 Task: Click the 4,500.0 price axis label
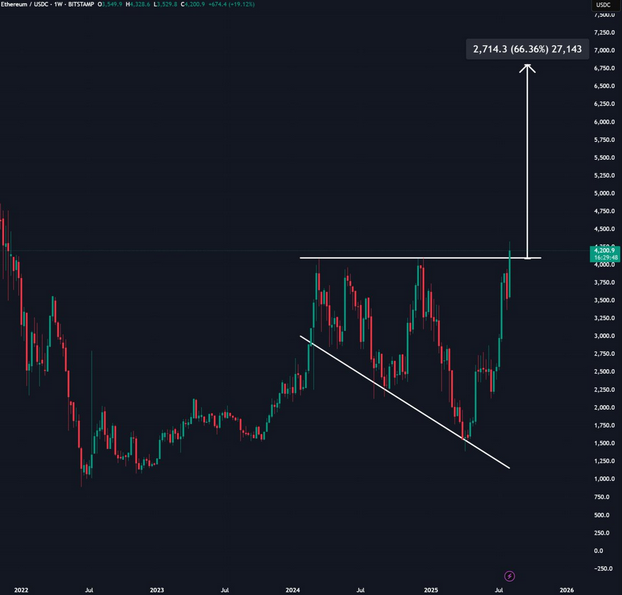pyautogui.click(x=604, y=229)
